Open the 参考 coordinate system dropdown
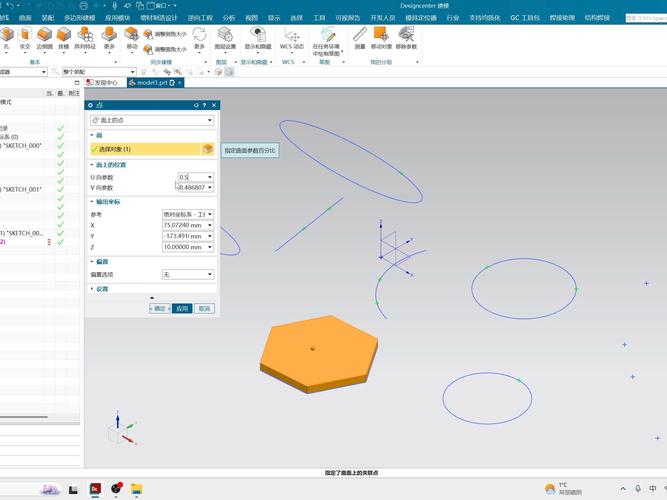The height and width of the screenshot is (500, 667). 188,214
